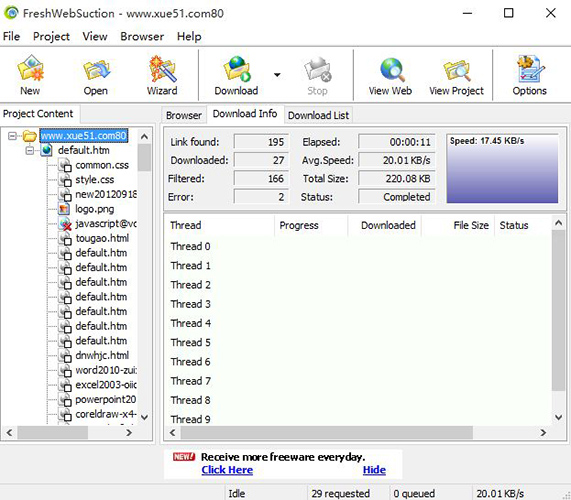Select the Thread 9 row
This screenshot has width=571, height=500.
pos(359,419)
